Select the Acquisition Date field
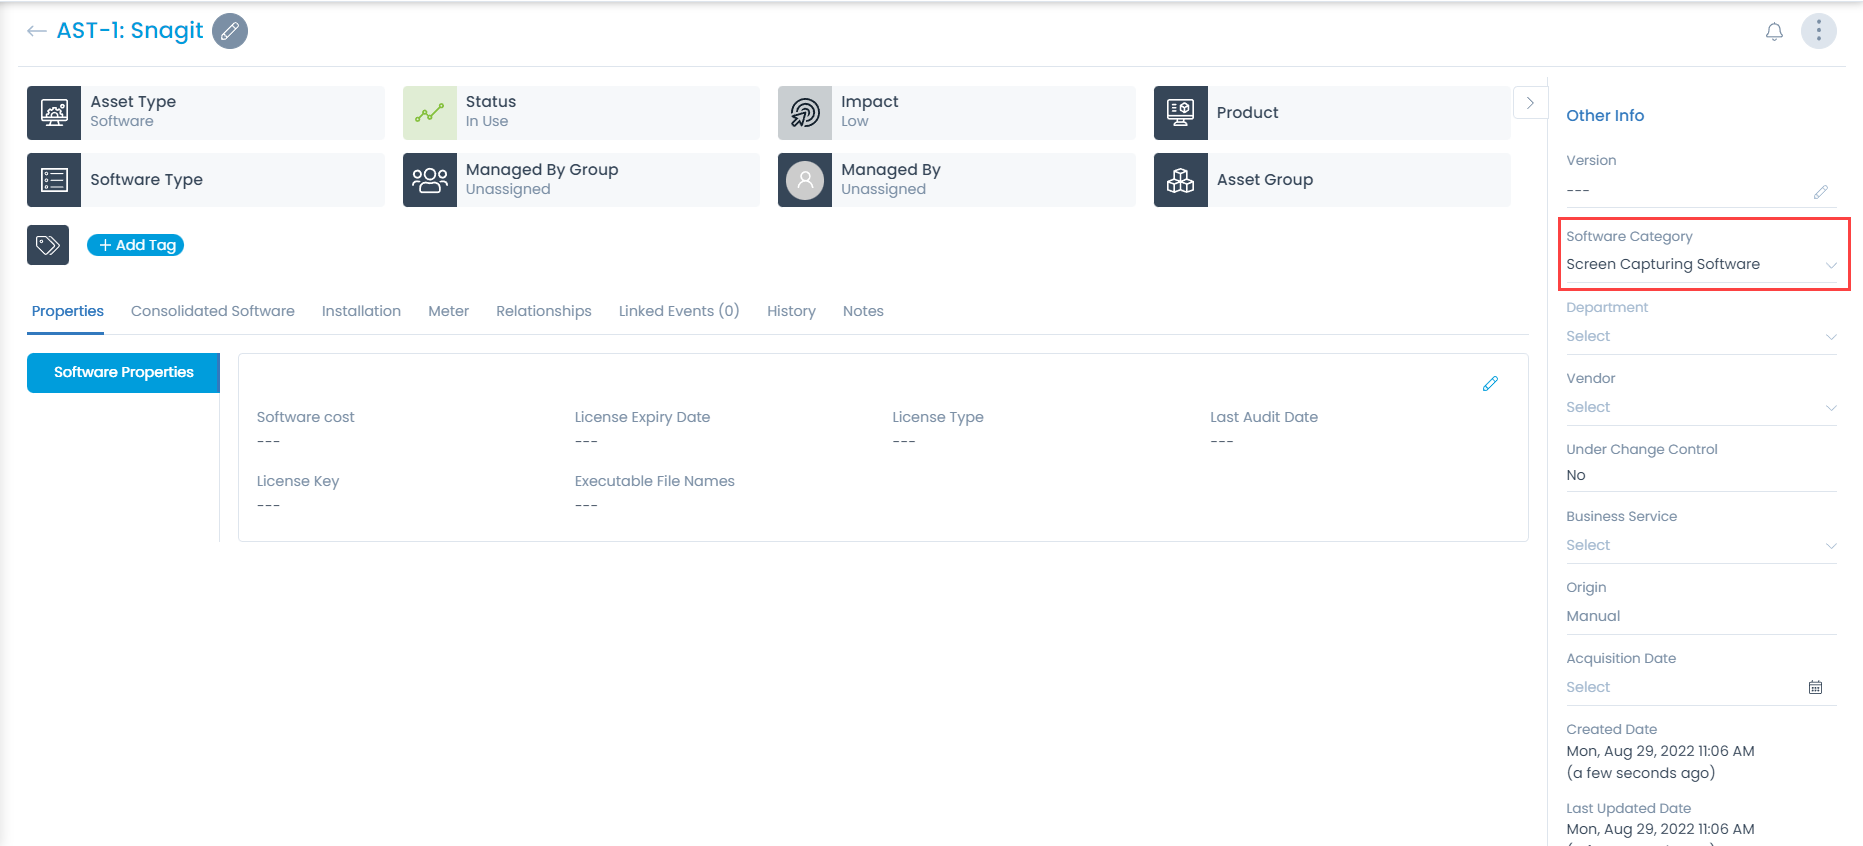1863x846 pixels. click(x=1701, y=687)
